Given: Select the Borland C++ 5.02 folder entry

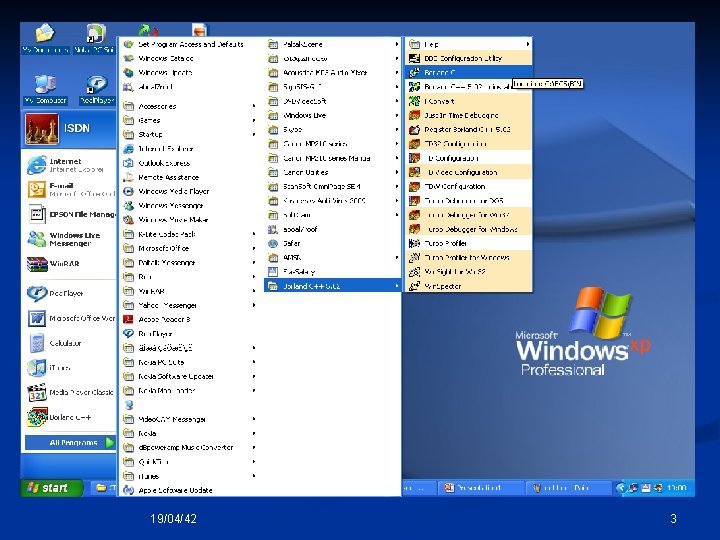Looking at the screenshot, I should (333, 286).
